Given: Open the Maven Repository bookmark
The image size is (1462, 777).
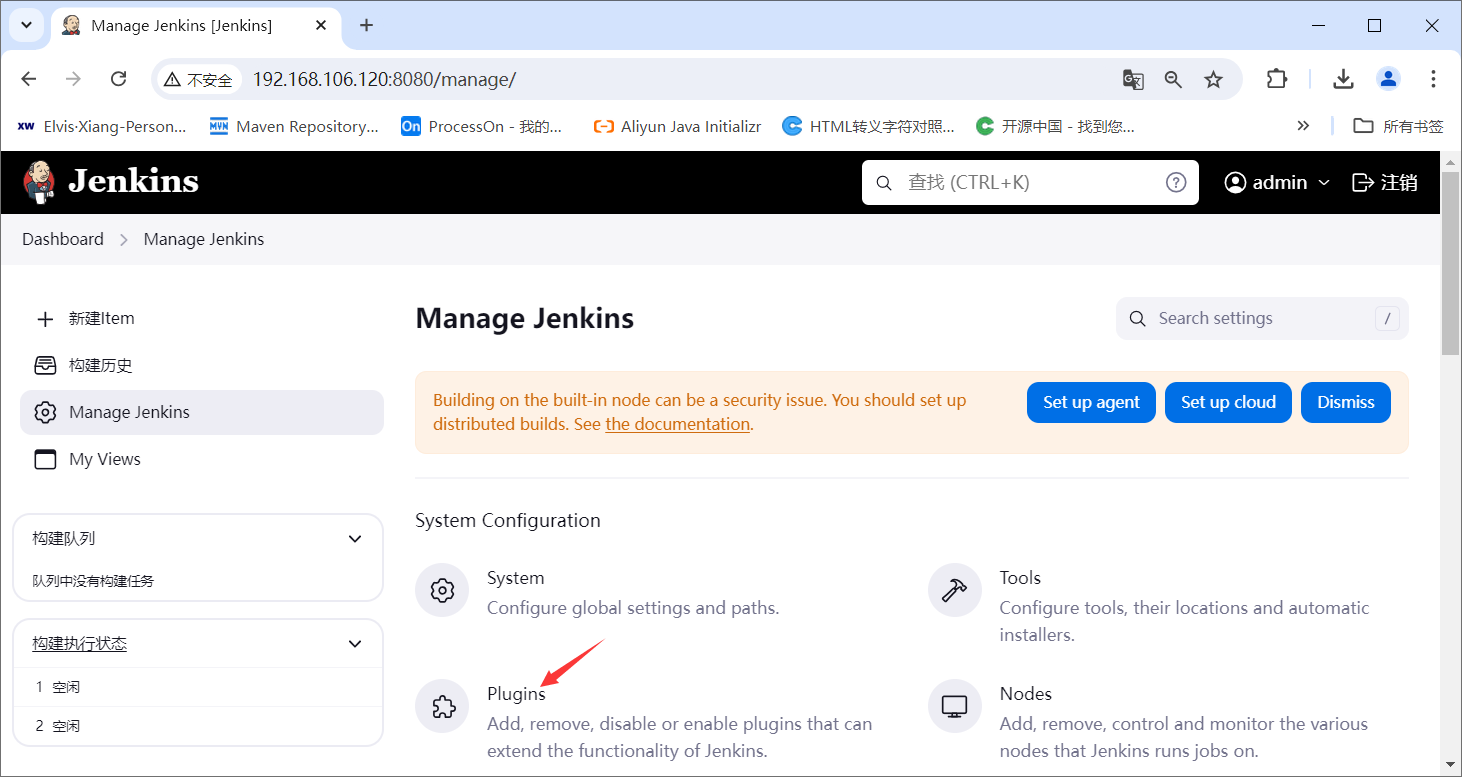Looking at the screenshot, I should pos(295,126).
